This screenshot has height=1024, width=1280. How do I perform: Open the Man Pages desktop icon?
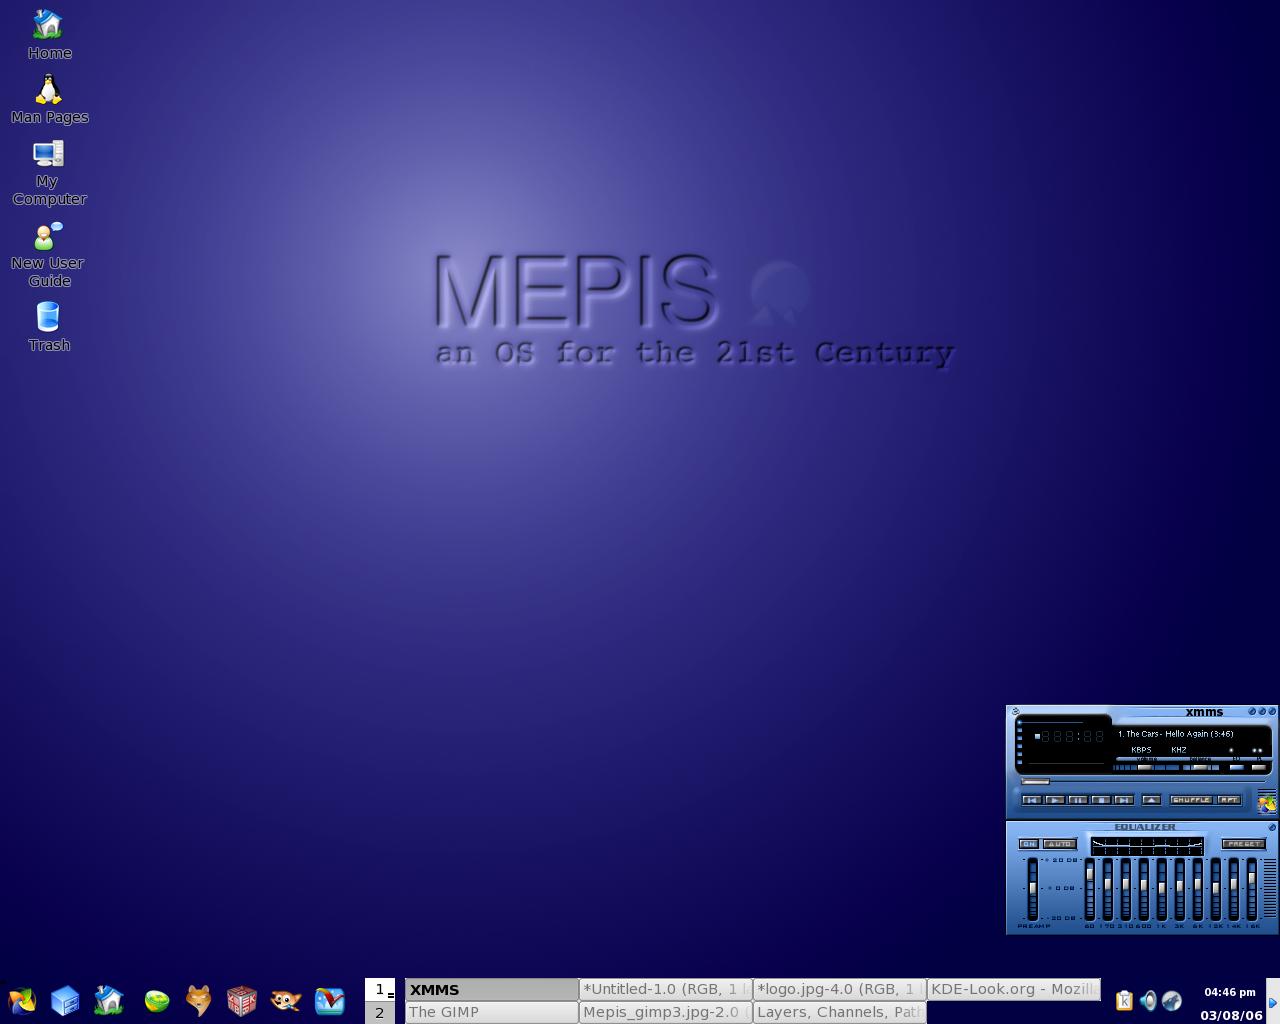(49, 99)
